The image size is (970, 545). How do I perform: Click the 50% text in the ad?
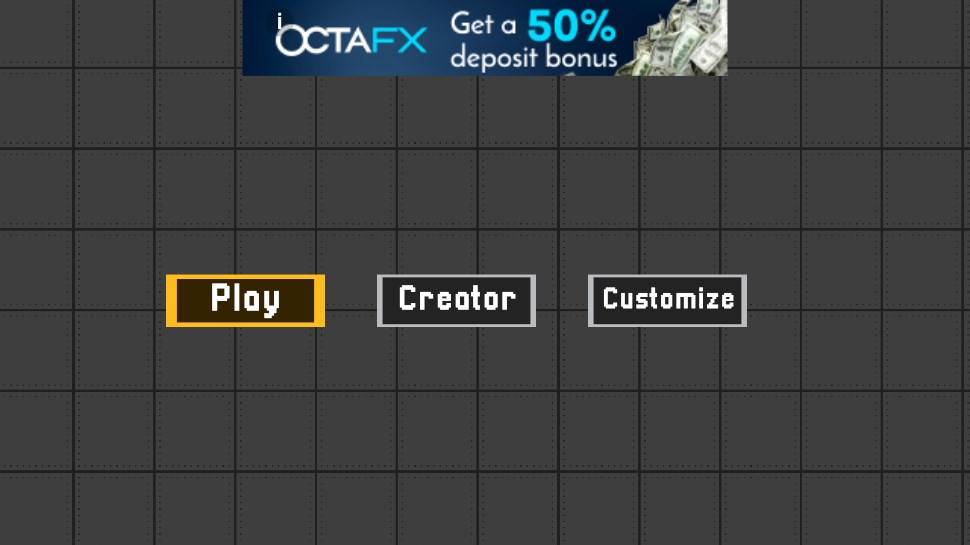pos(571,27)
